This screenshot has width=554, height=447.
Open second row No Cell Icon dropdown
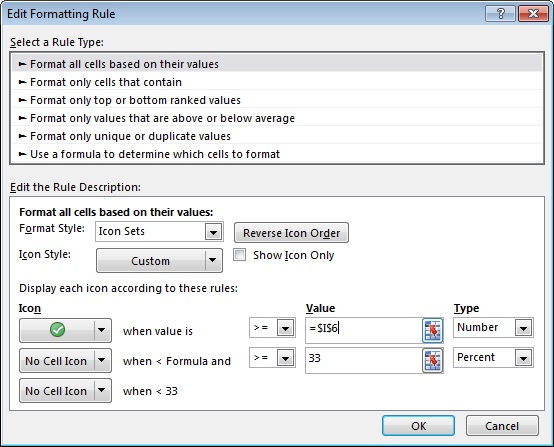65,360
